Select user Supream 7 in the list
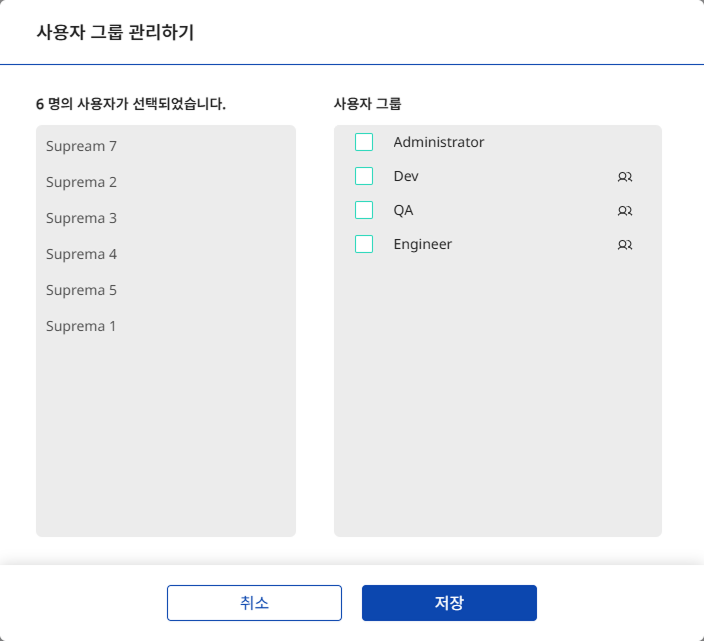This screenshot has height=641, width=704. tap(81, 146)
